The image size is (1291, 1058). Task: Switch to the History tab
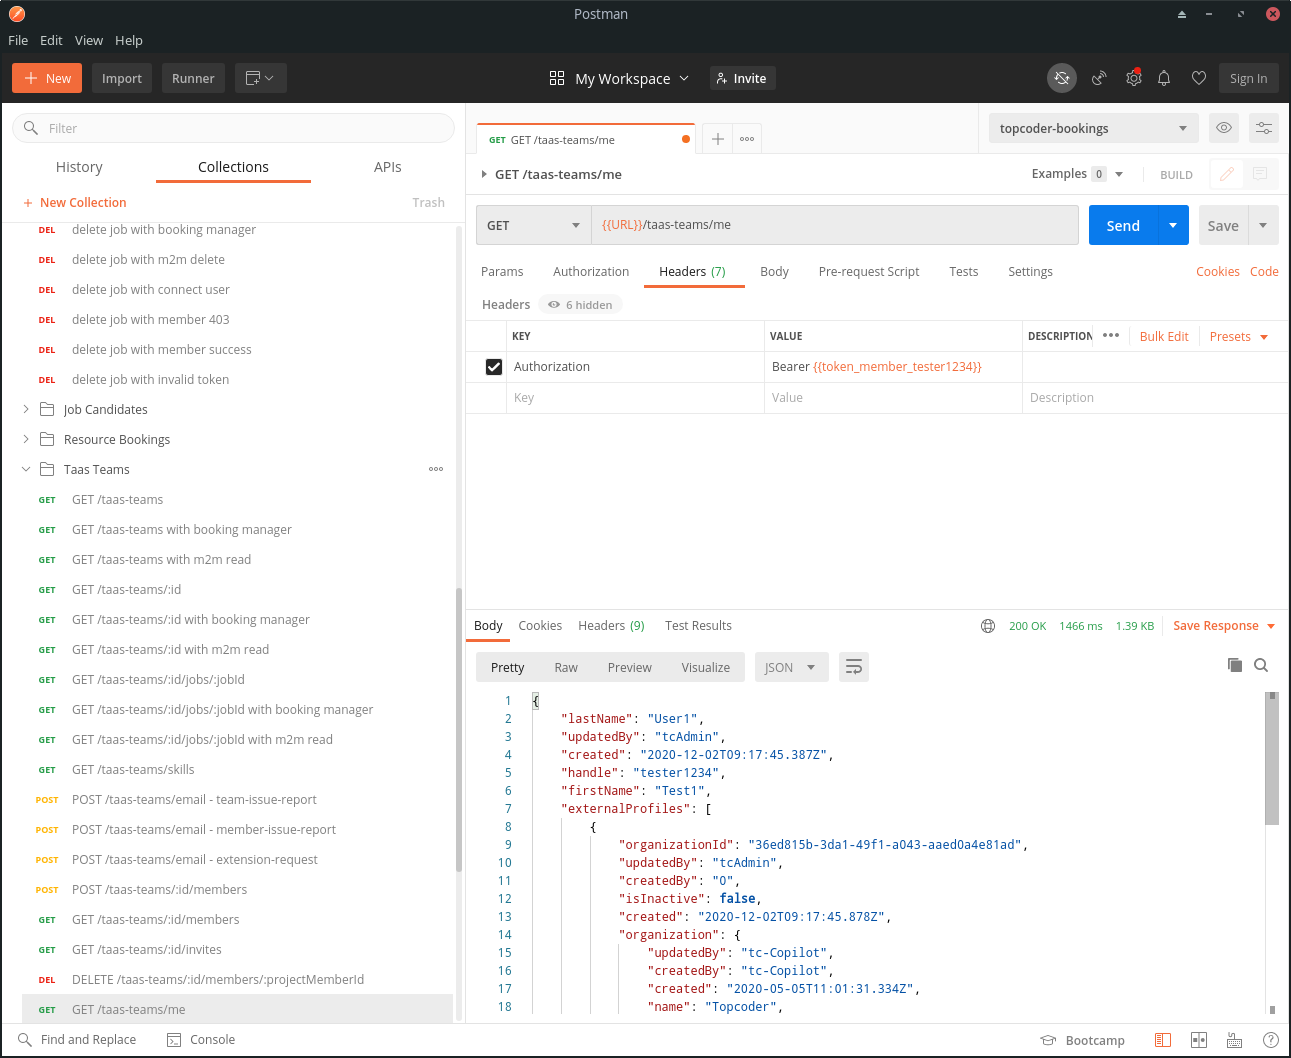pyautogui.click(x=79, y=167)
